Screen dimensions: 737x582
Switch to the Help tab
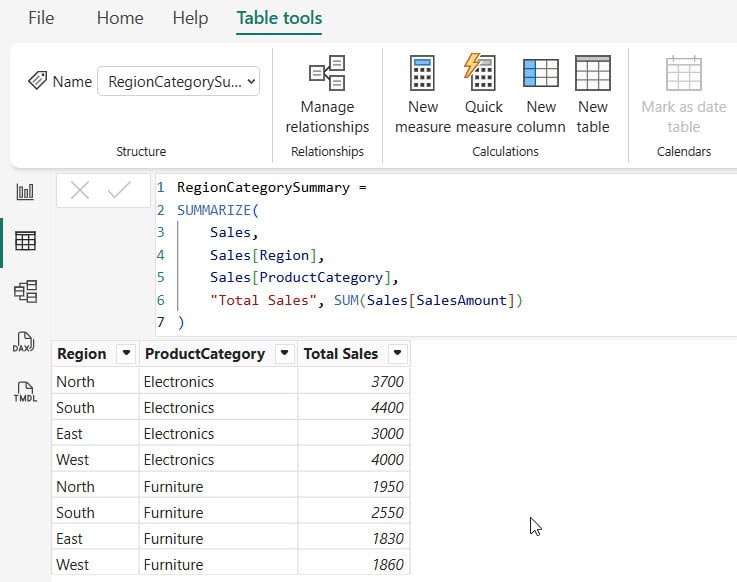coord(190,18)
